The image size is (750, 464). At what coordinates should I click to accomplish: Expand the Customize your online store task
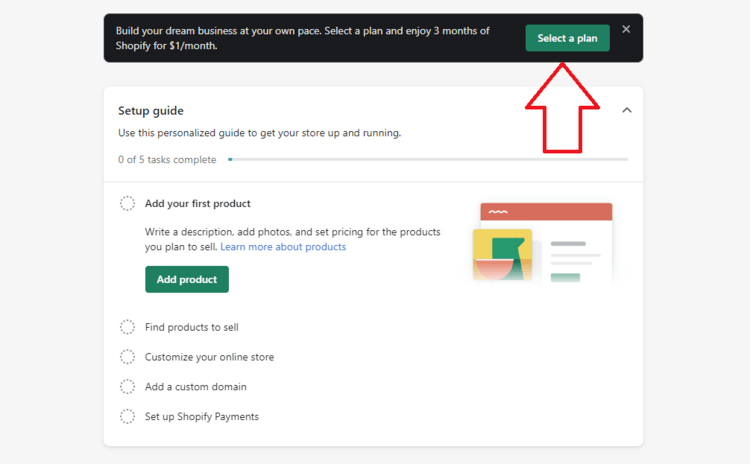[x=209, y=357]
